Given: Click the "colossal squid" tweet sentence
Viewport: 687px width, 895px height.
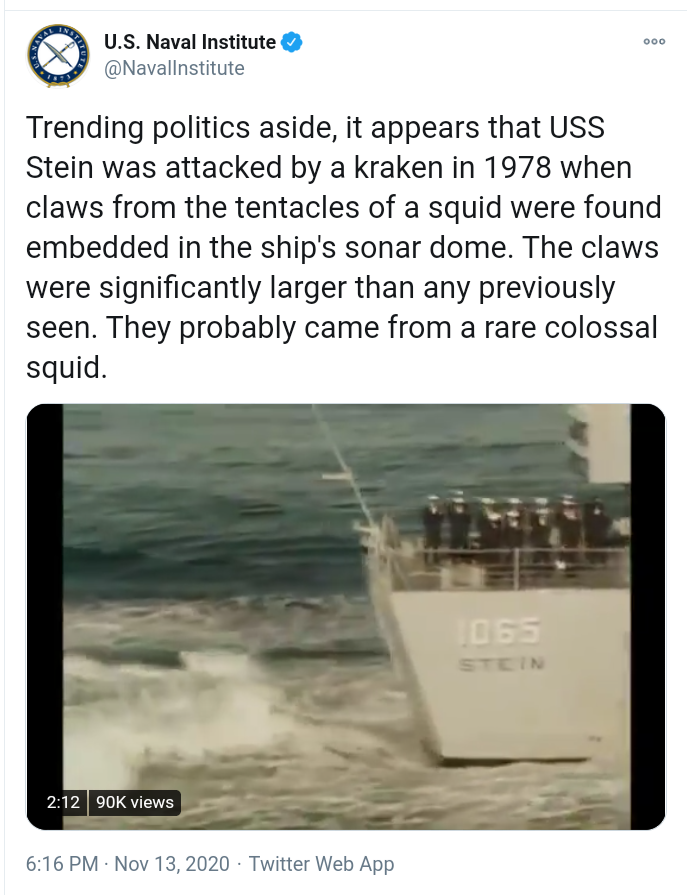Looking at the screenshot, I should (x=342, y=347).
